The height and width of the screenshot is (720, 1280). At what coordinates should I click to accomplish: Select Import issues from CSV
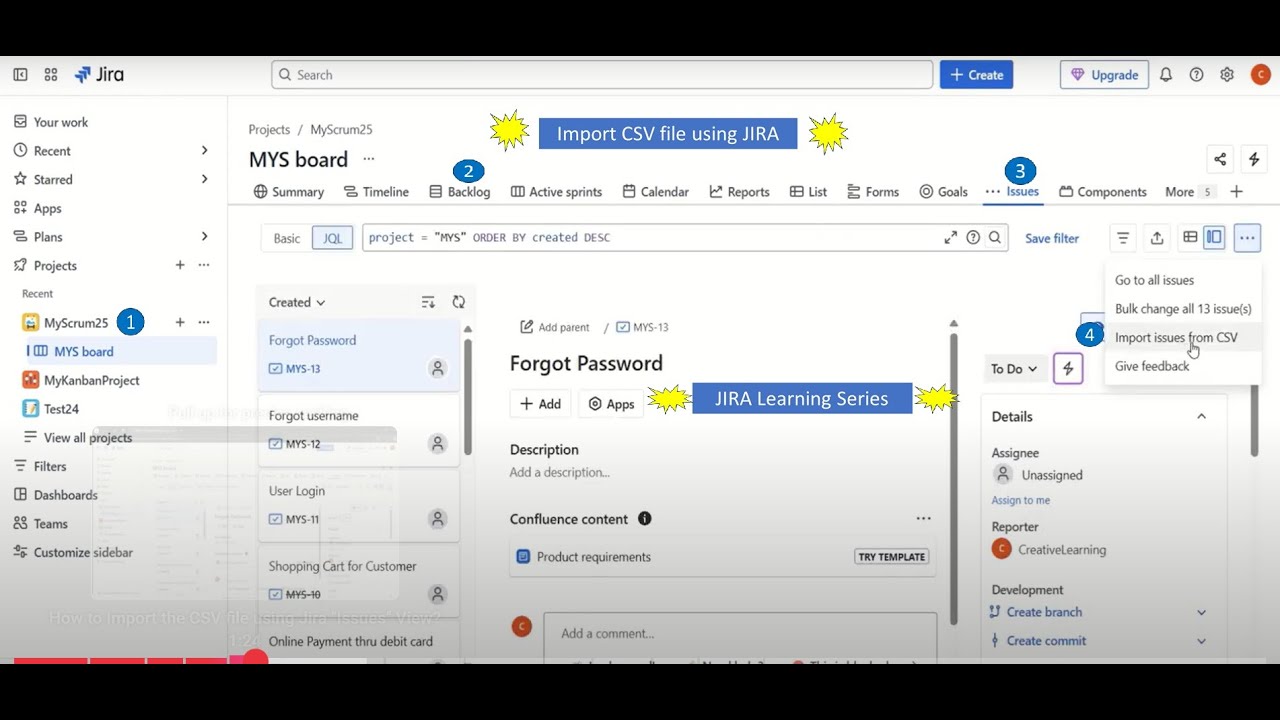tap(1176, 338)
